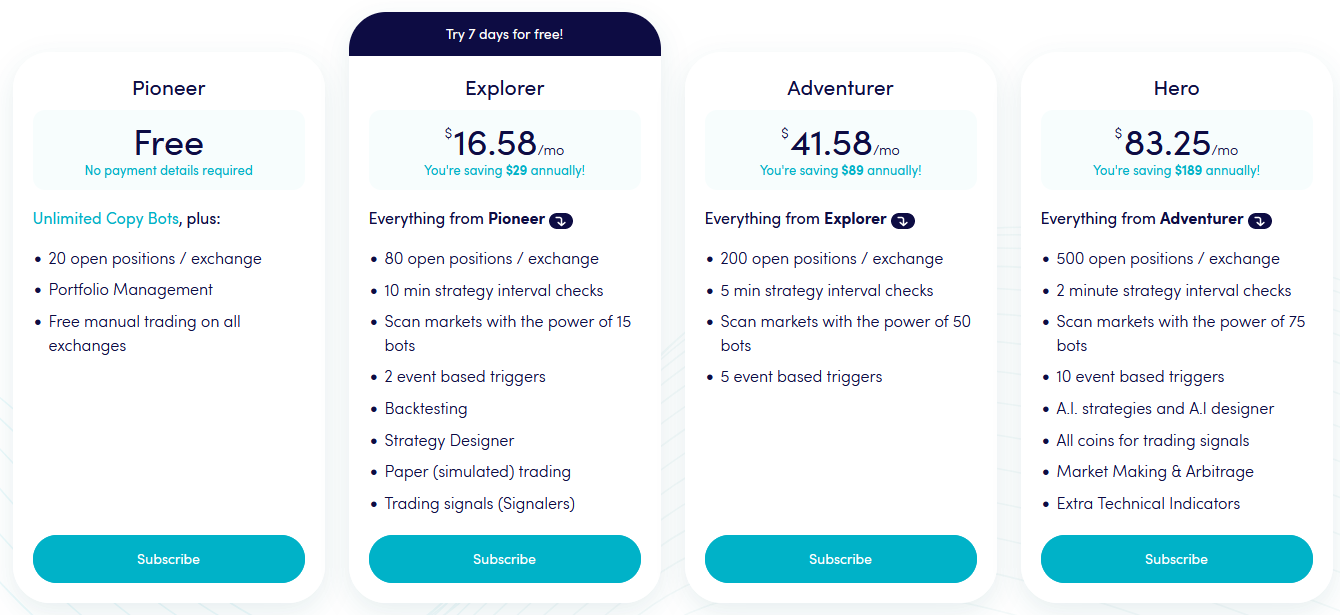Click the 'Market Making & Arbitrage' feature
This screenshot has width=1340, height=615.
(x=1155, y=471)
